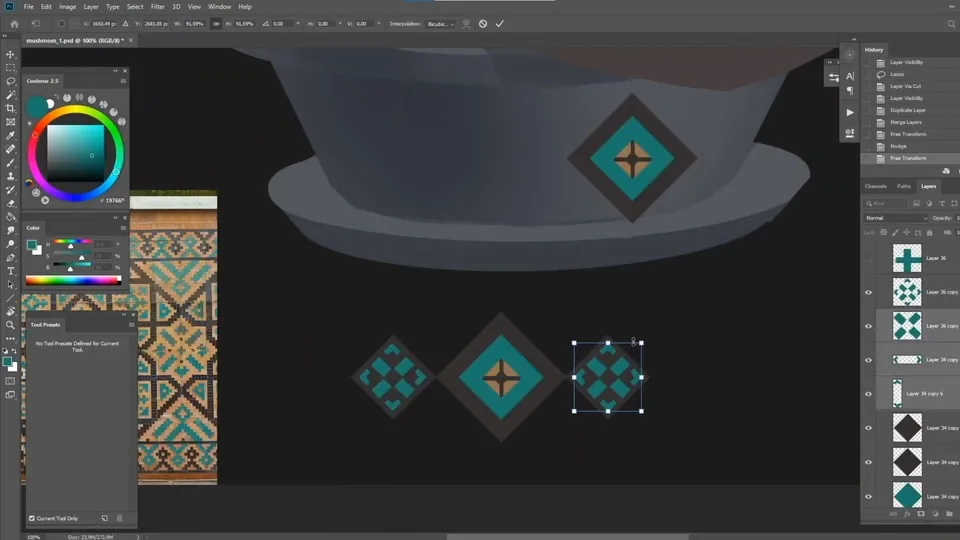This screenshot has height=540, width=960.
Task: Open the Filter menu
Action: (157, 7)
